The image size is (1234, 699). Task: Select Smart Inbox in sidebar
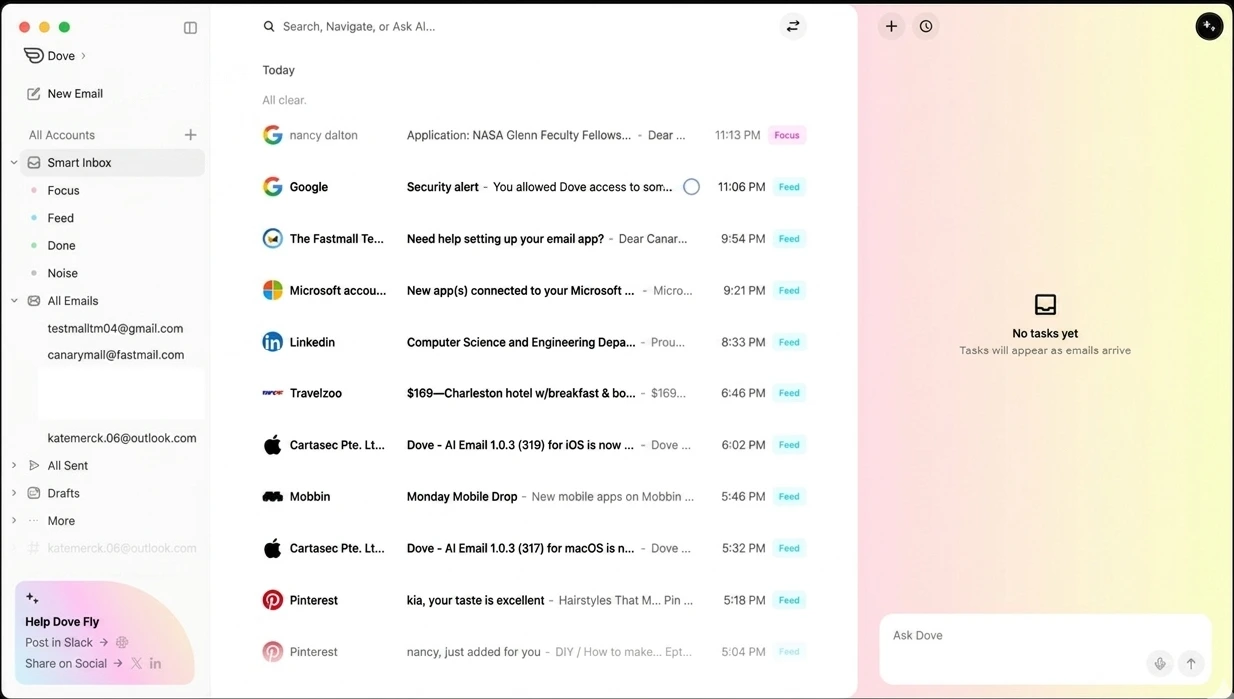tap(112, 163)
